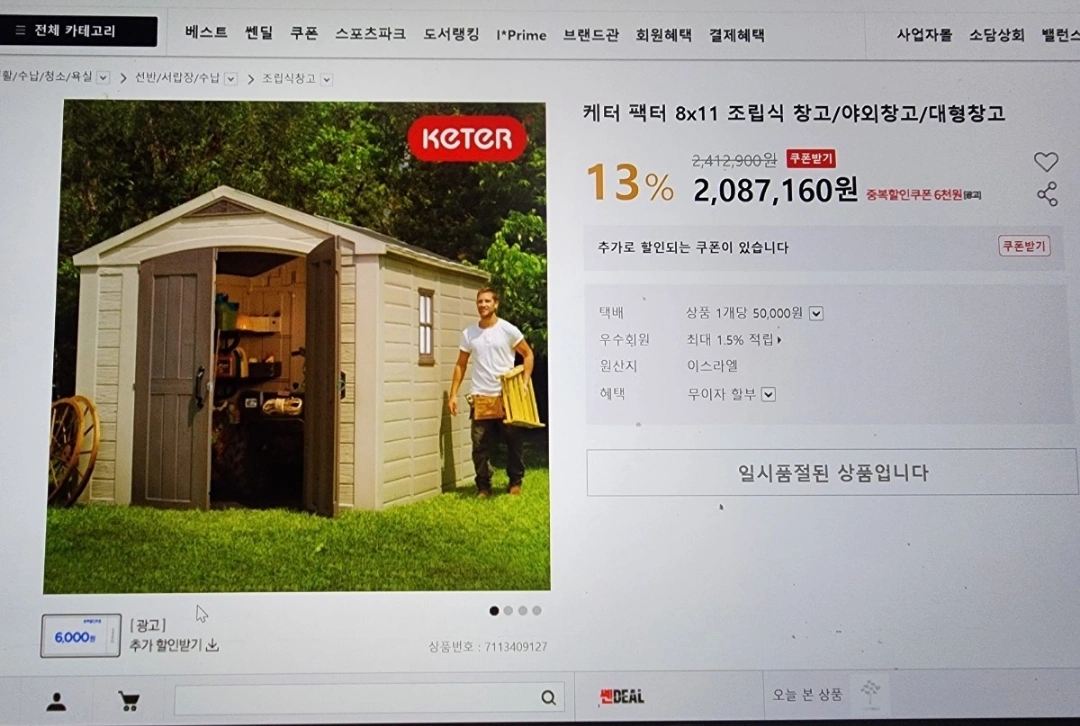Click the share icon below the heart
This screenshot has width=1080, height=726.
coord(1047,194)
